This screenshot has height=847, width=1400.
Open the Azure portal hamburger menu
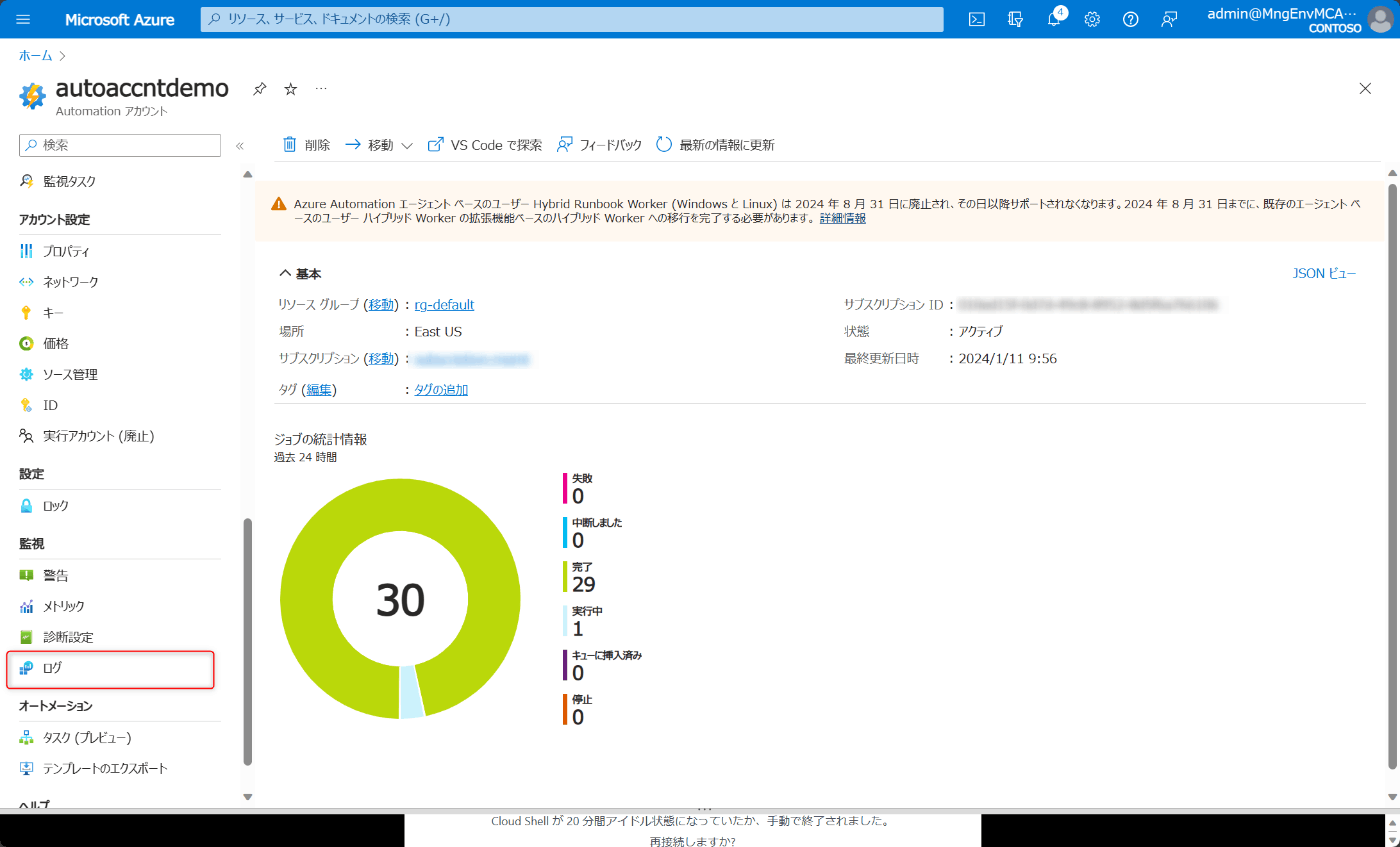pos(24,19)
